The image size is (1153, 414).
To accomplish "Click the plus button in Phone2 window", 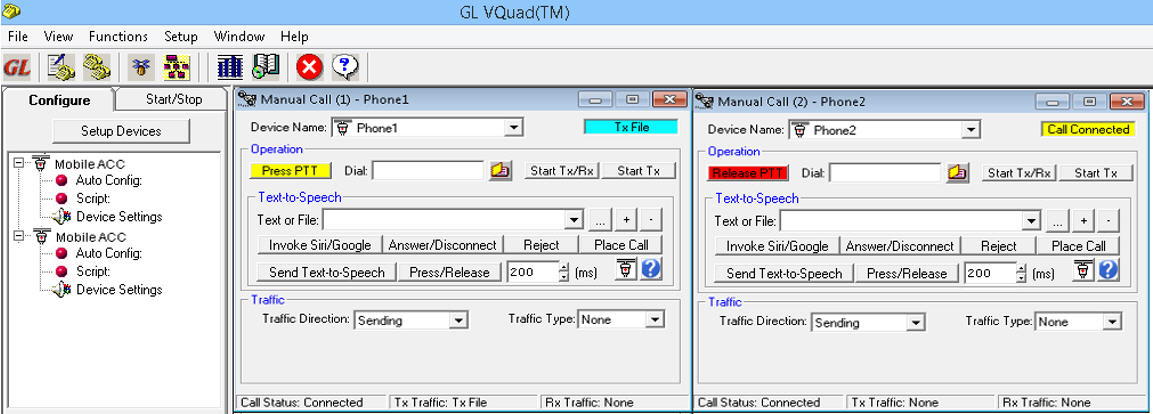I will [x=1083, y=221].
